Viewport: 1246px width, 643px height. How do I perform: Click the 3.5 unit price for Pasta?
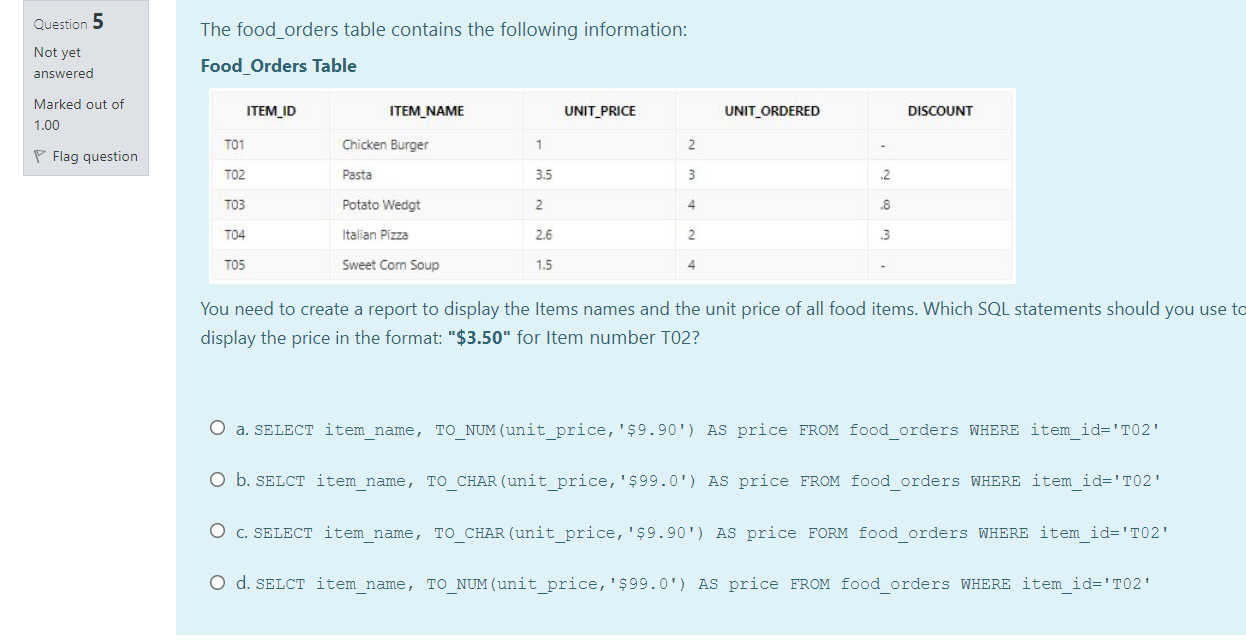[544, 175]
